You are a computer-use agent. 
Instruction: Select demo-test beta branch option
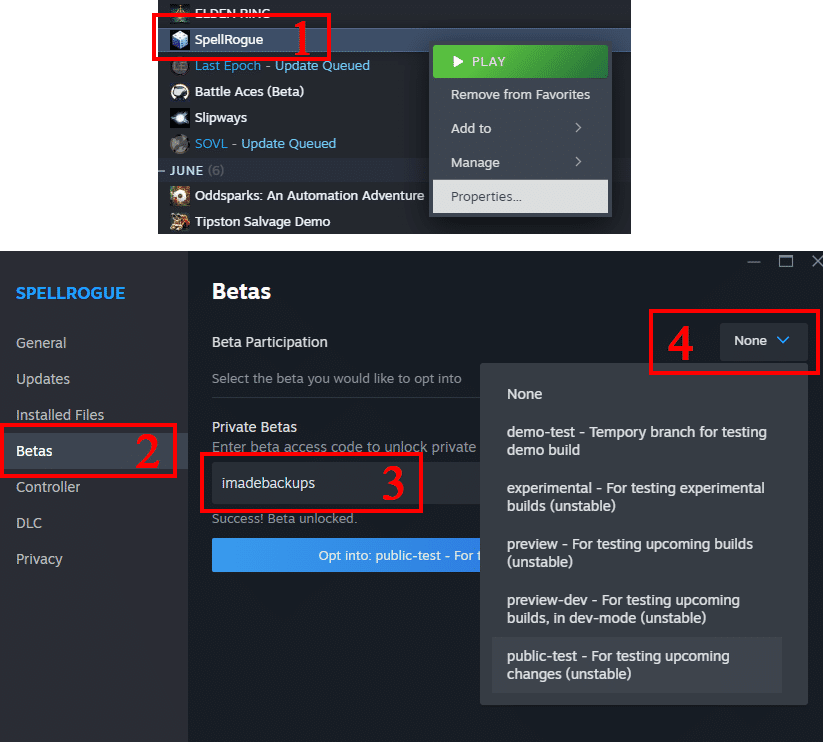pyautogui.click(x=637, y=441)
